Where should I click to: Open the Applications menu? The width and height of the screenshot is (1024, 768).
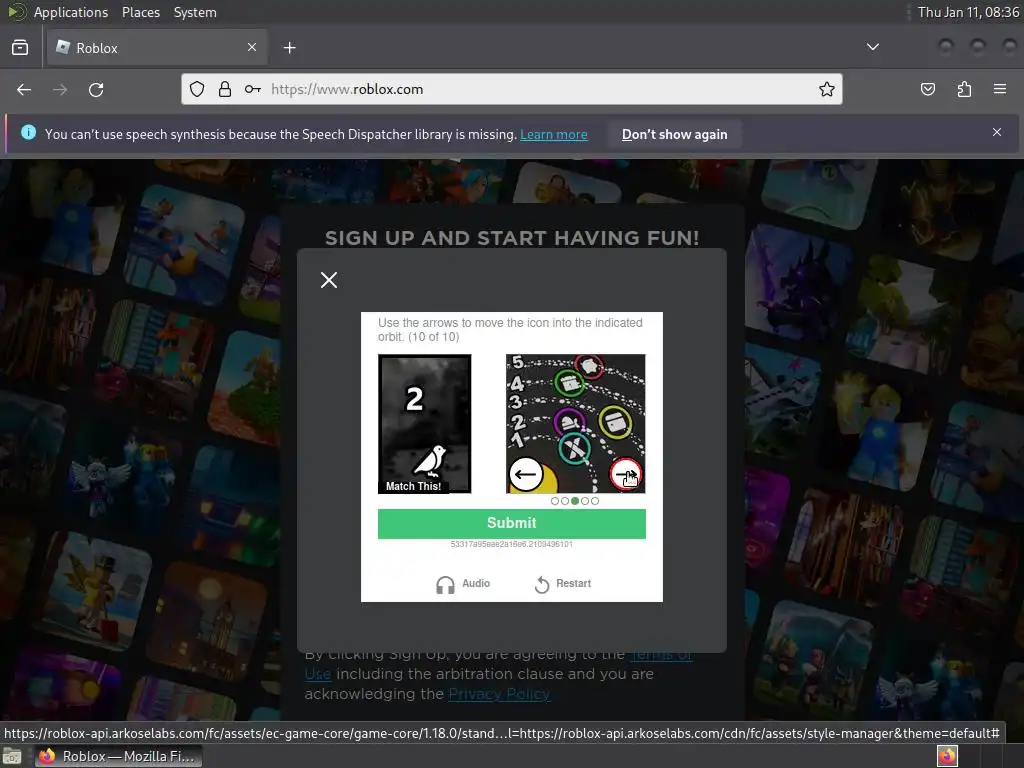pyautogui.click(x=71, y=12)
